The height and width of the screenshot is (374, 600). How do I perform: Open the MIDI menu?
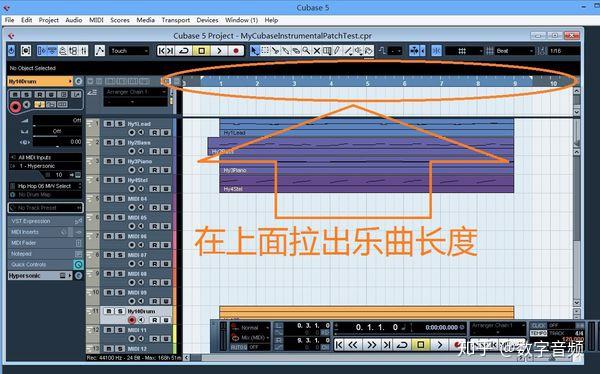(x=96, y=20)
